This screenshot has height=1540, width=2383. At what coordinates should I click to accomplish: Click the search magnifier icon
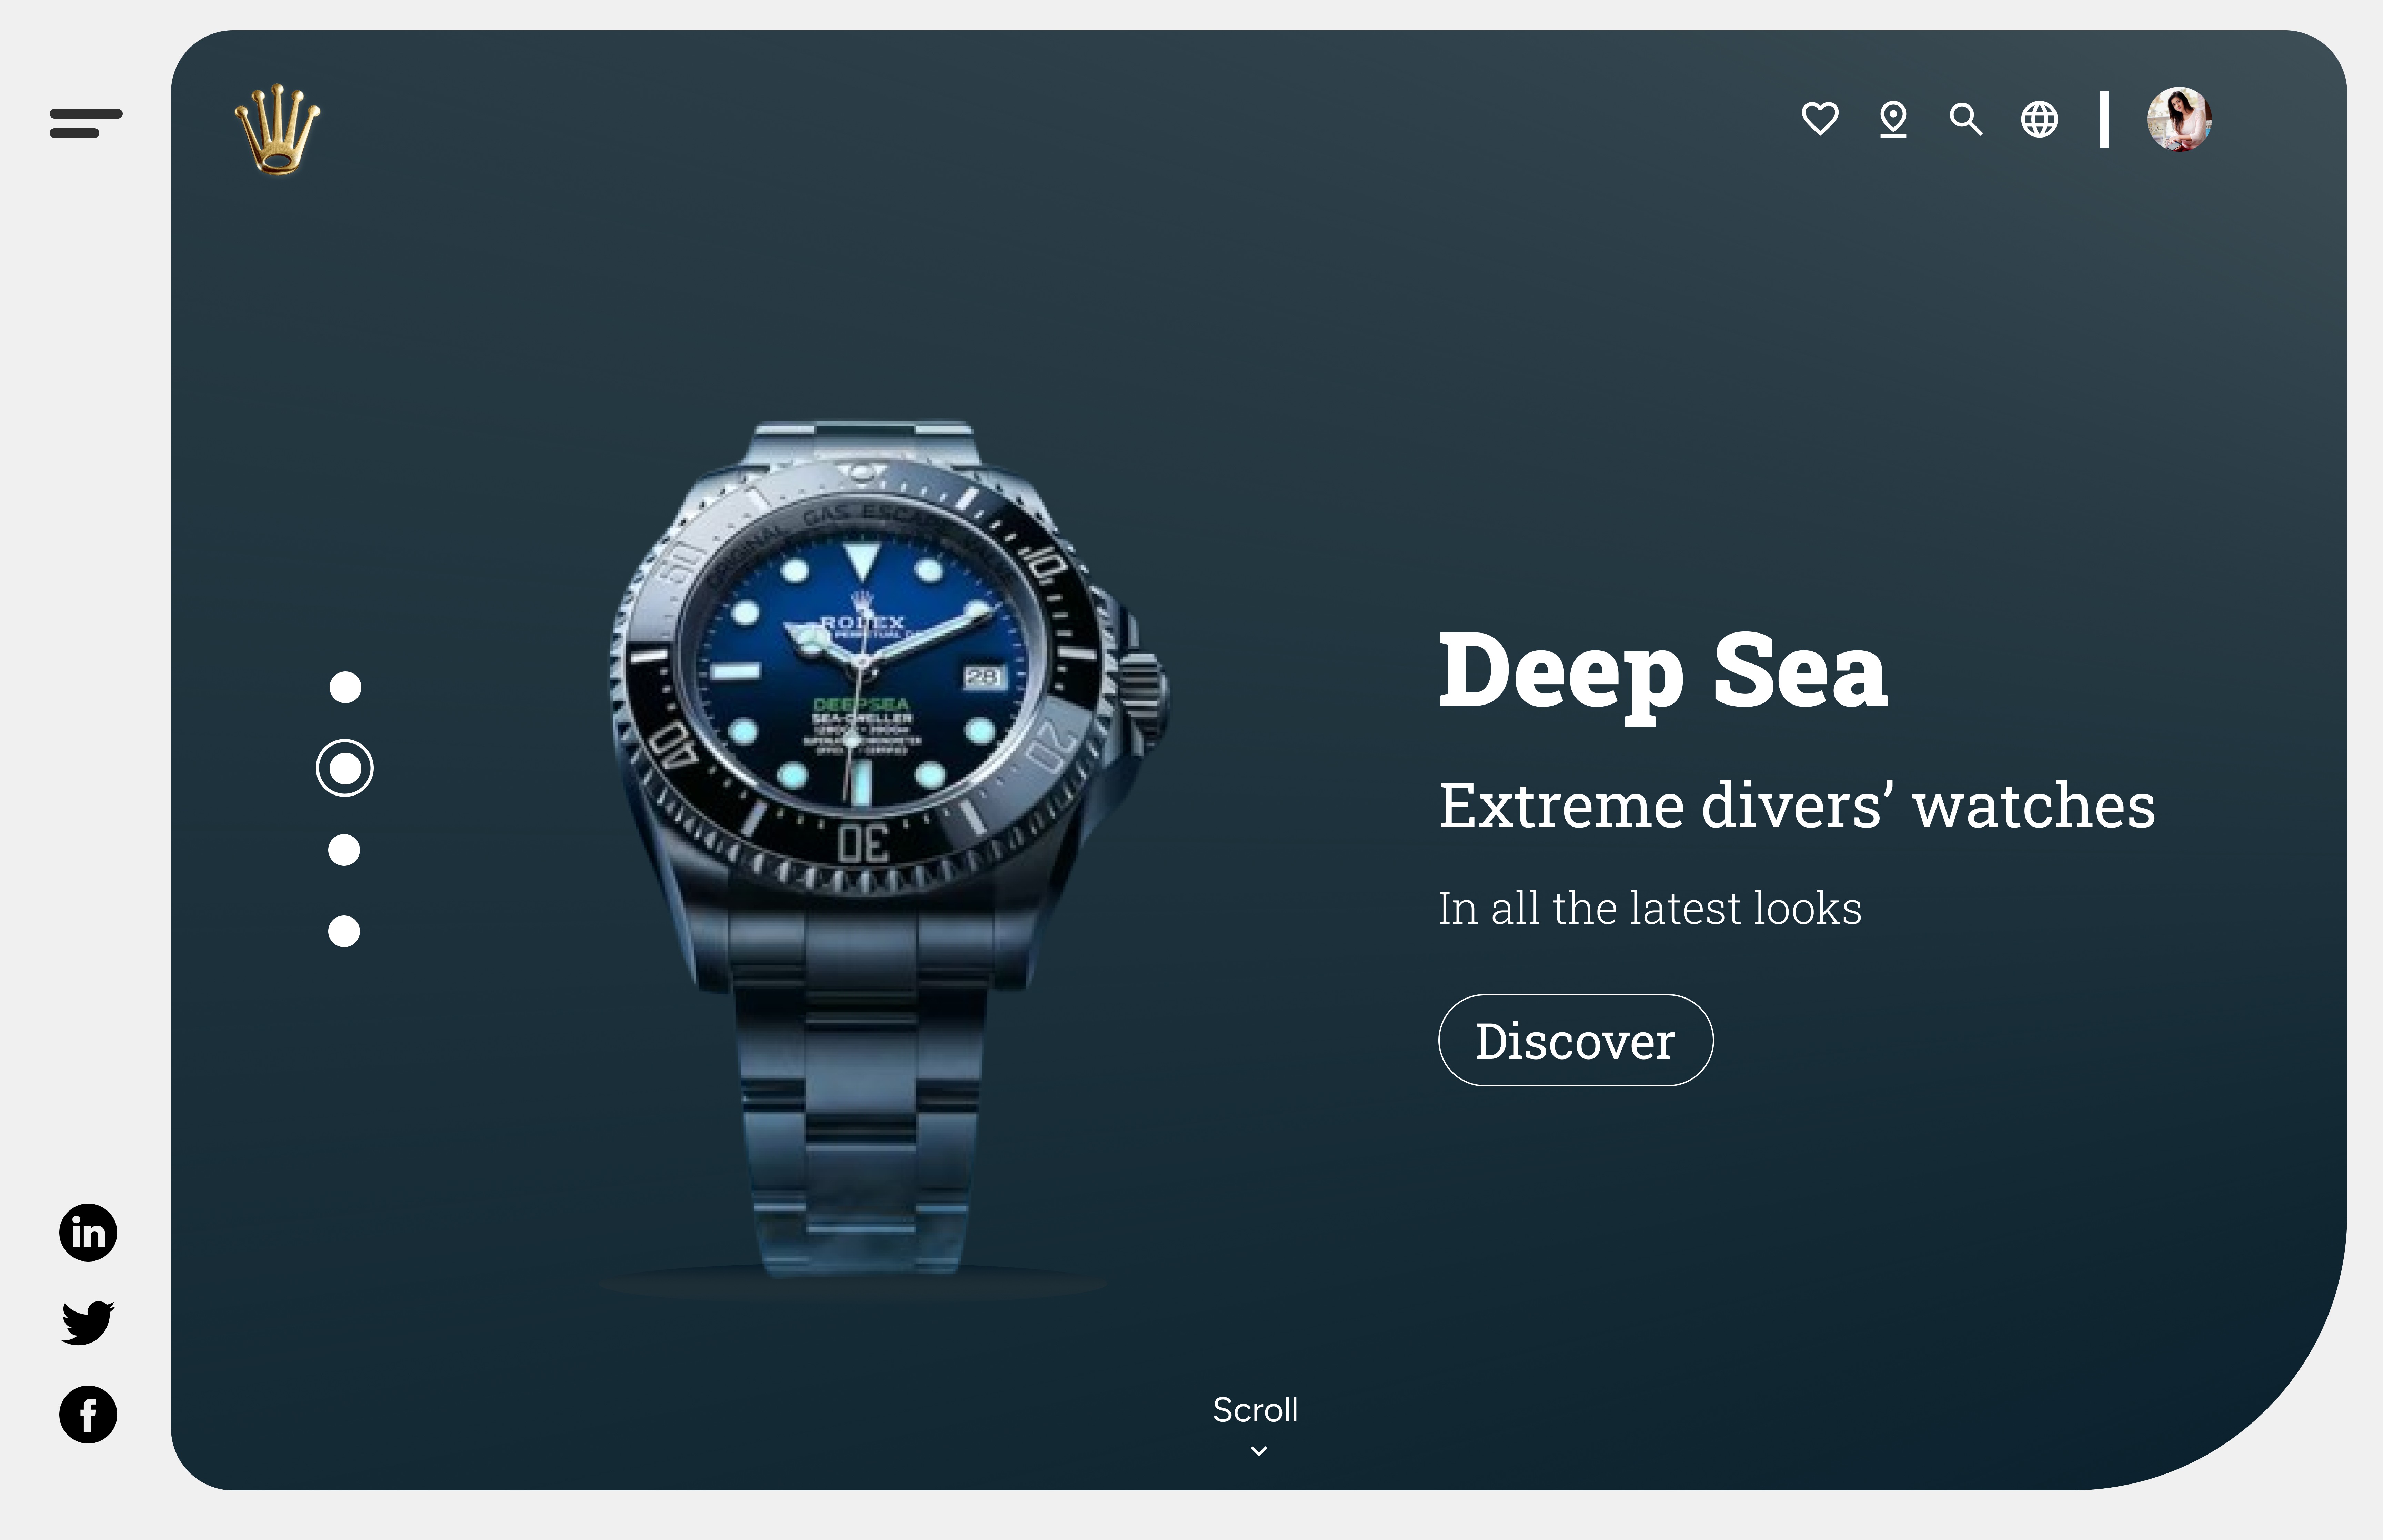pos(1966,119)
